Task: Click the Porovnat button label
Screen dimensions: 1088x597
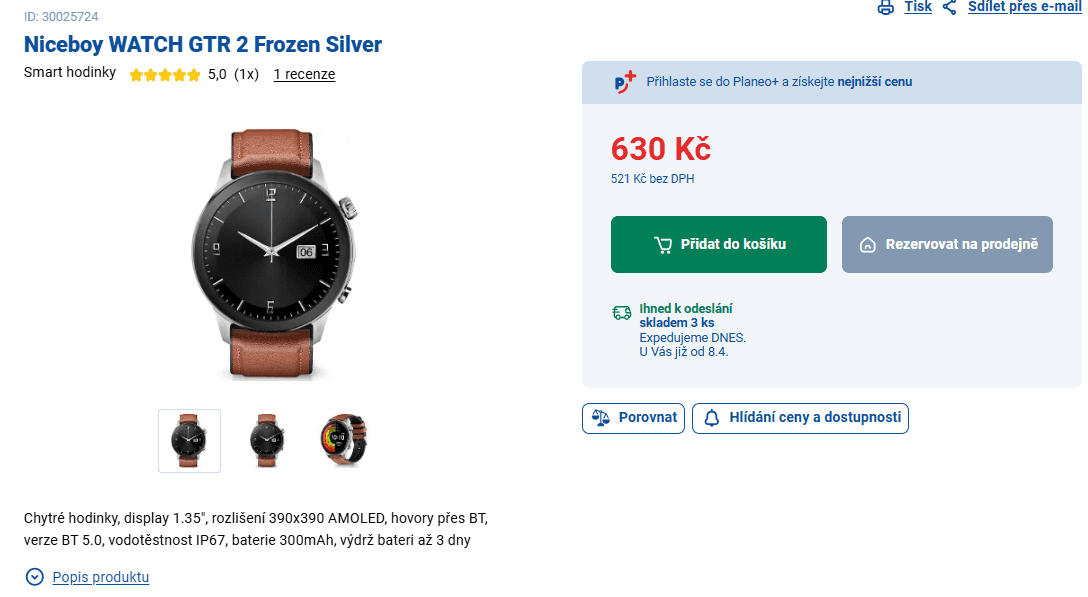Action: pyautogui.click(x=647, y=418)
